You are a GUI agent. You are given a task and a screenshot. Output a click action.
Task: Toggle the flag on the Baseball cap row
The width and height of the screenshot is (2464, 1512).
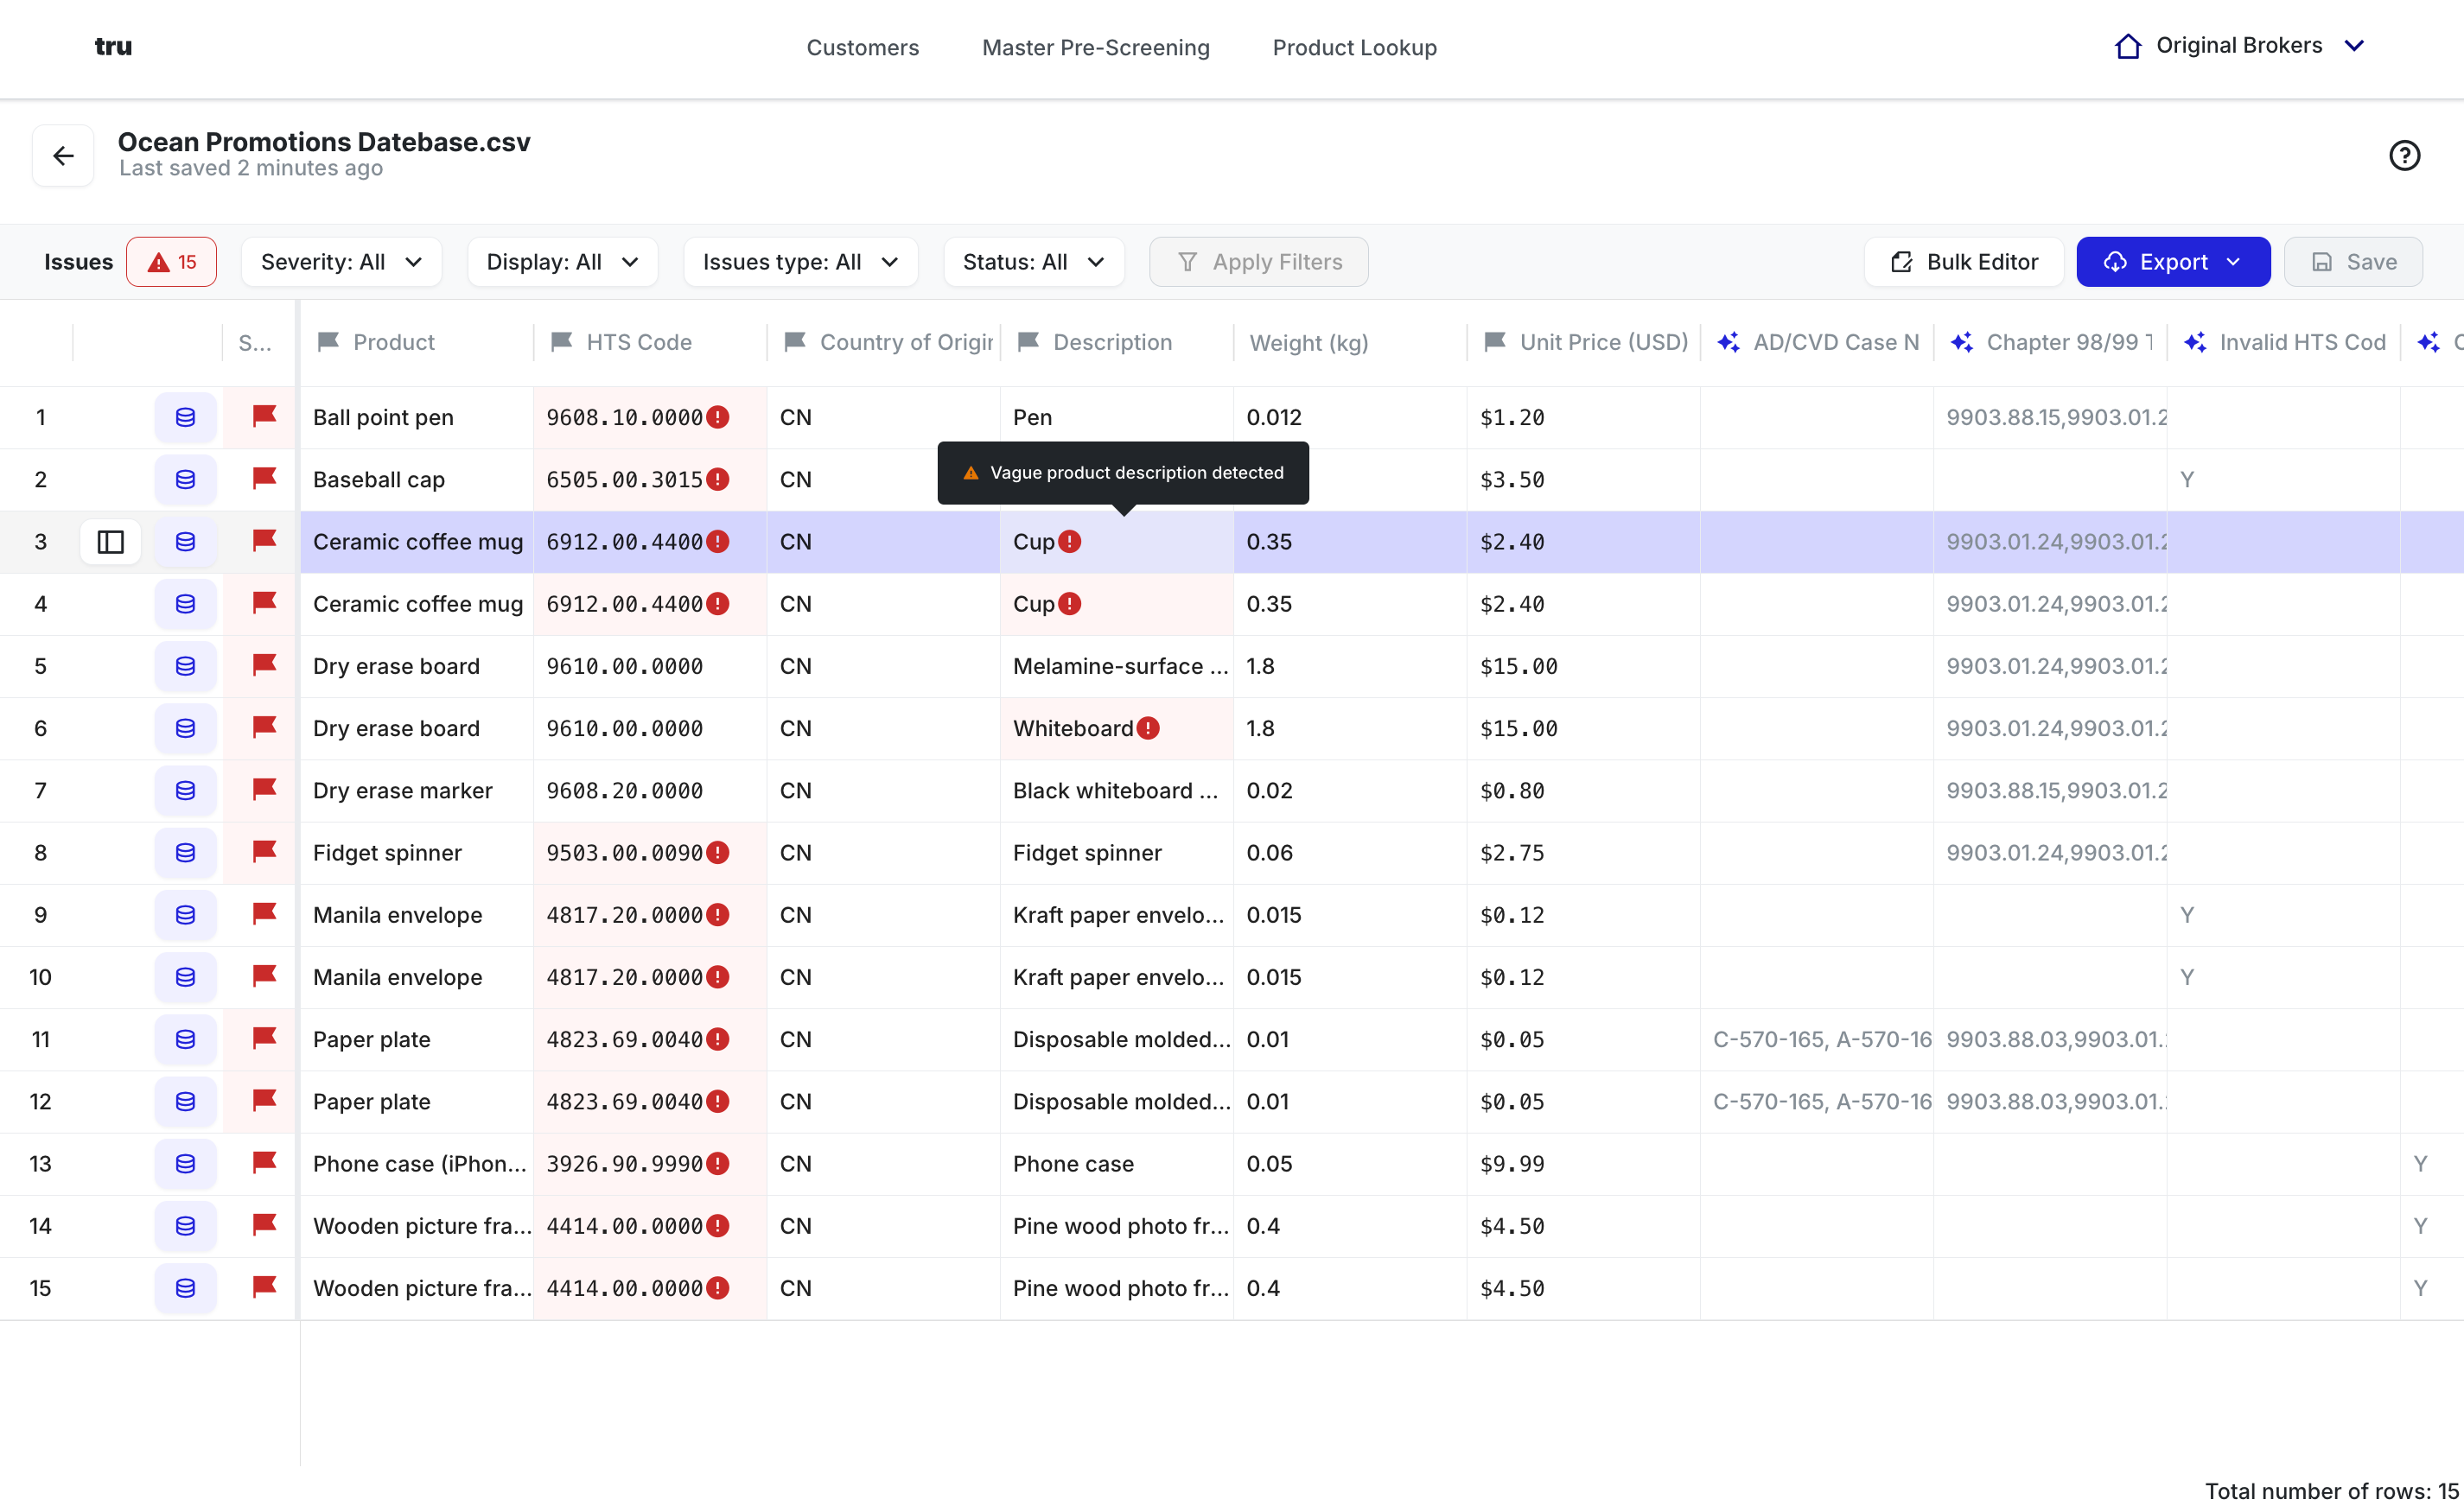[264, 479]
